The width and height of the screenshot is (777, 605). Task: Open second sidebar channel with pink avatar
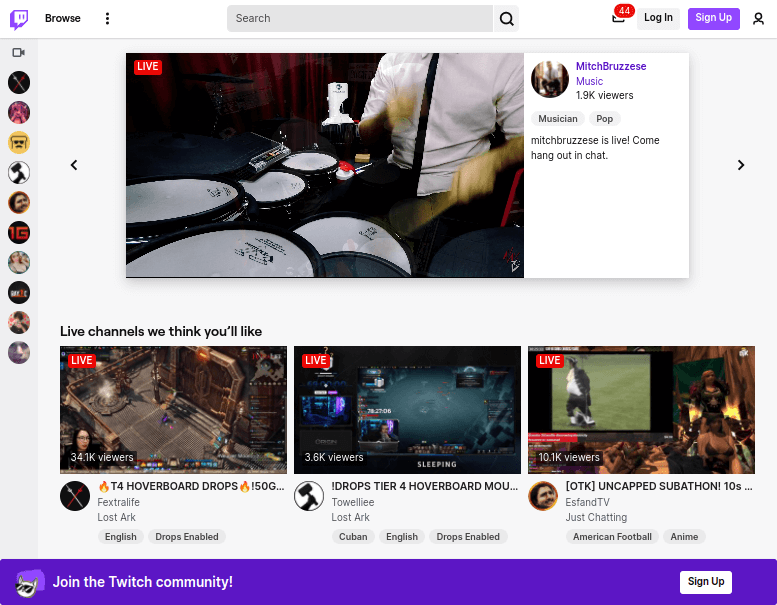(19, 112)
